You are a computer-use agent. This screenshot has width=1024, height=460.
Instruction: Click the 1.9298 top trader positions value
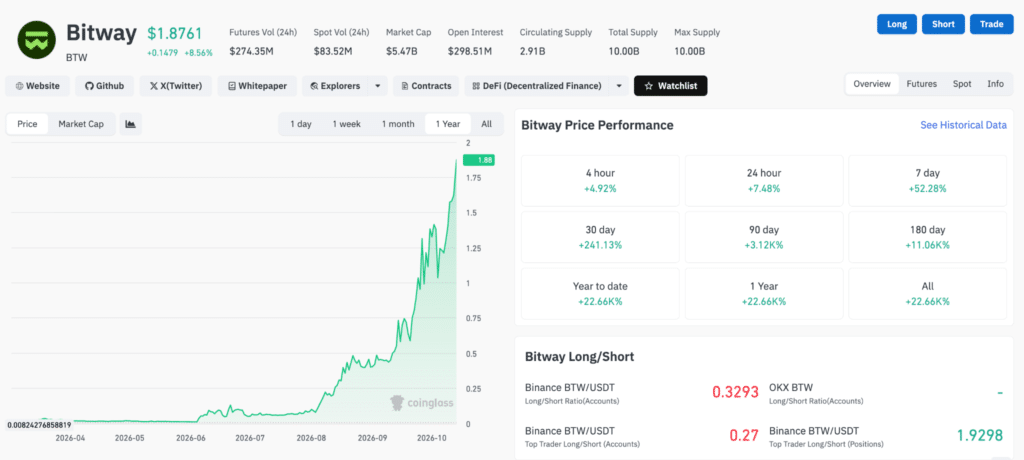coord(980,435)
